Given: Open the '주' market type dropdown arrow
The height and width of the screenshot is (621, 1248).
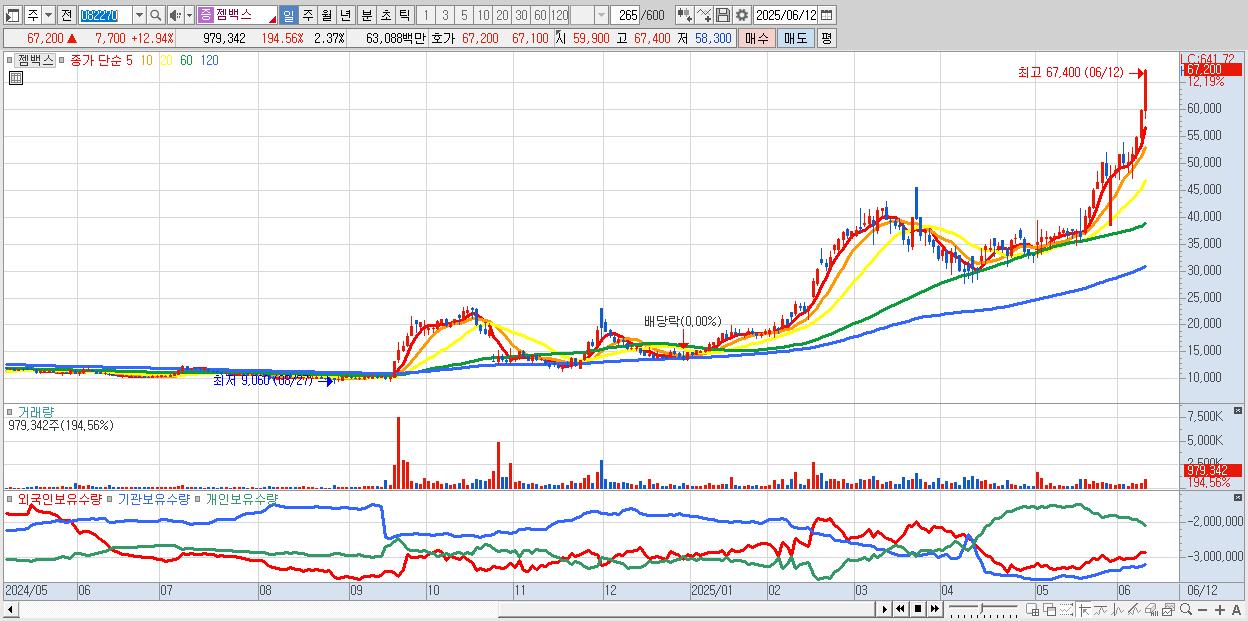Looking at the screenshot, I should [x=49, y=15].
